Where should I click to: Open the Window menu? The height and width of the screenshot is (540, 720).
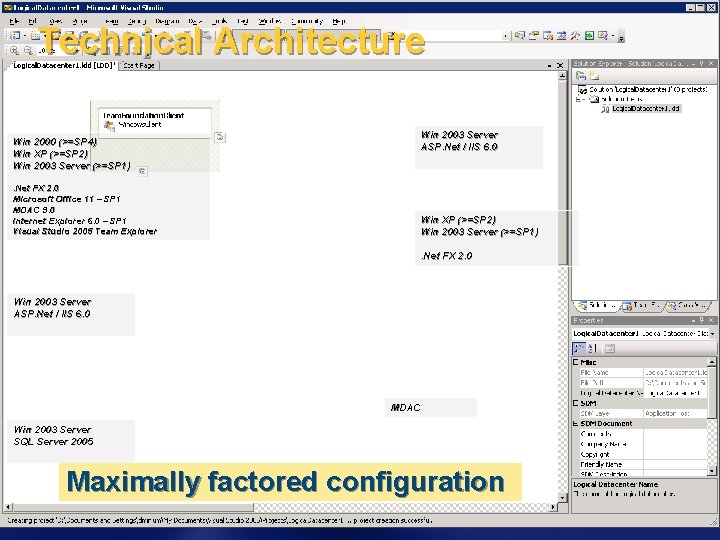[x=270, y=21]
